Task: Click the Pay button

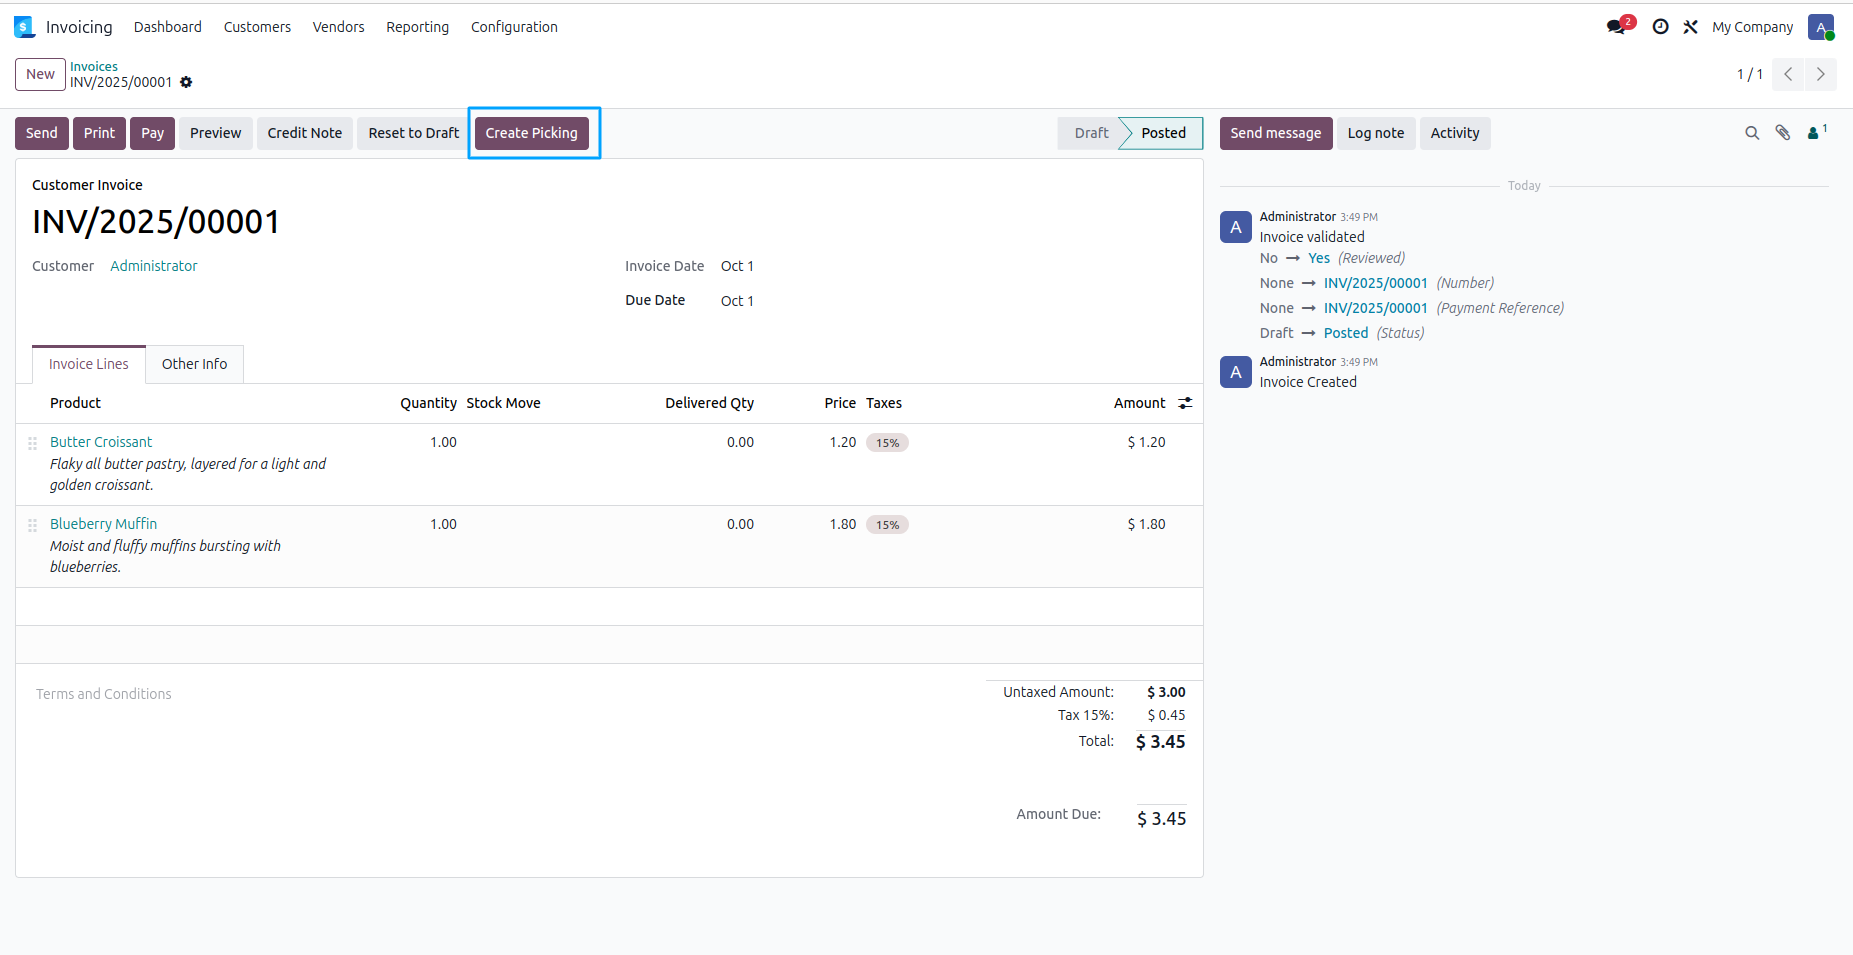Action: [152, 133]
